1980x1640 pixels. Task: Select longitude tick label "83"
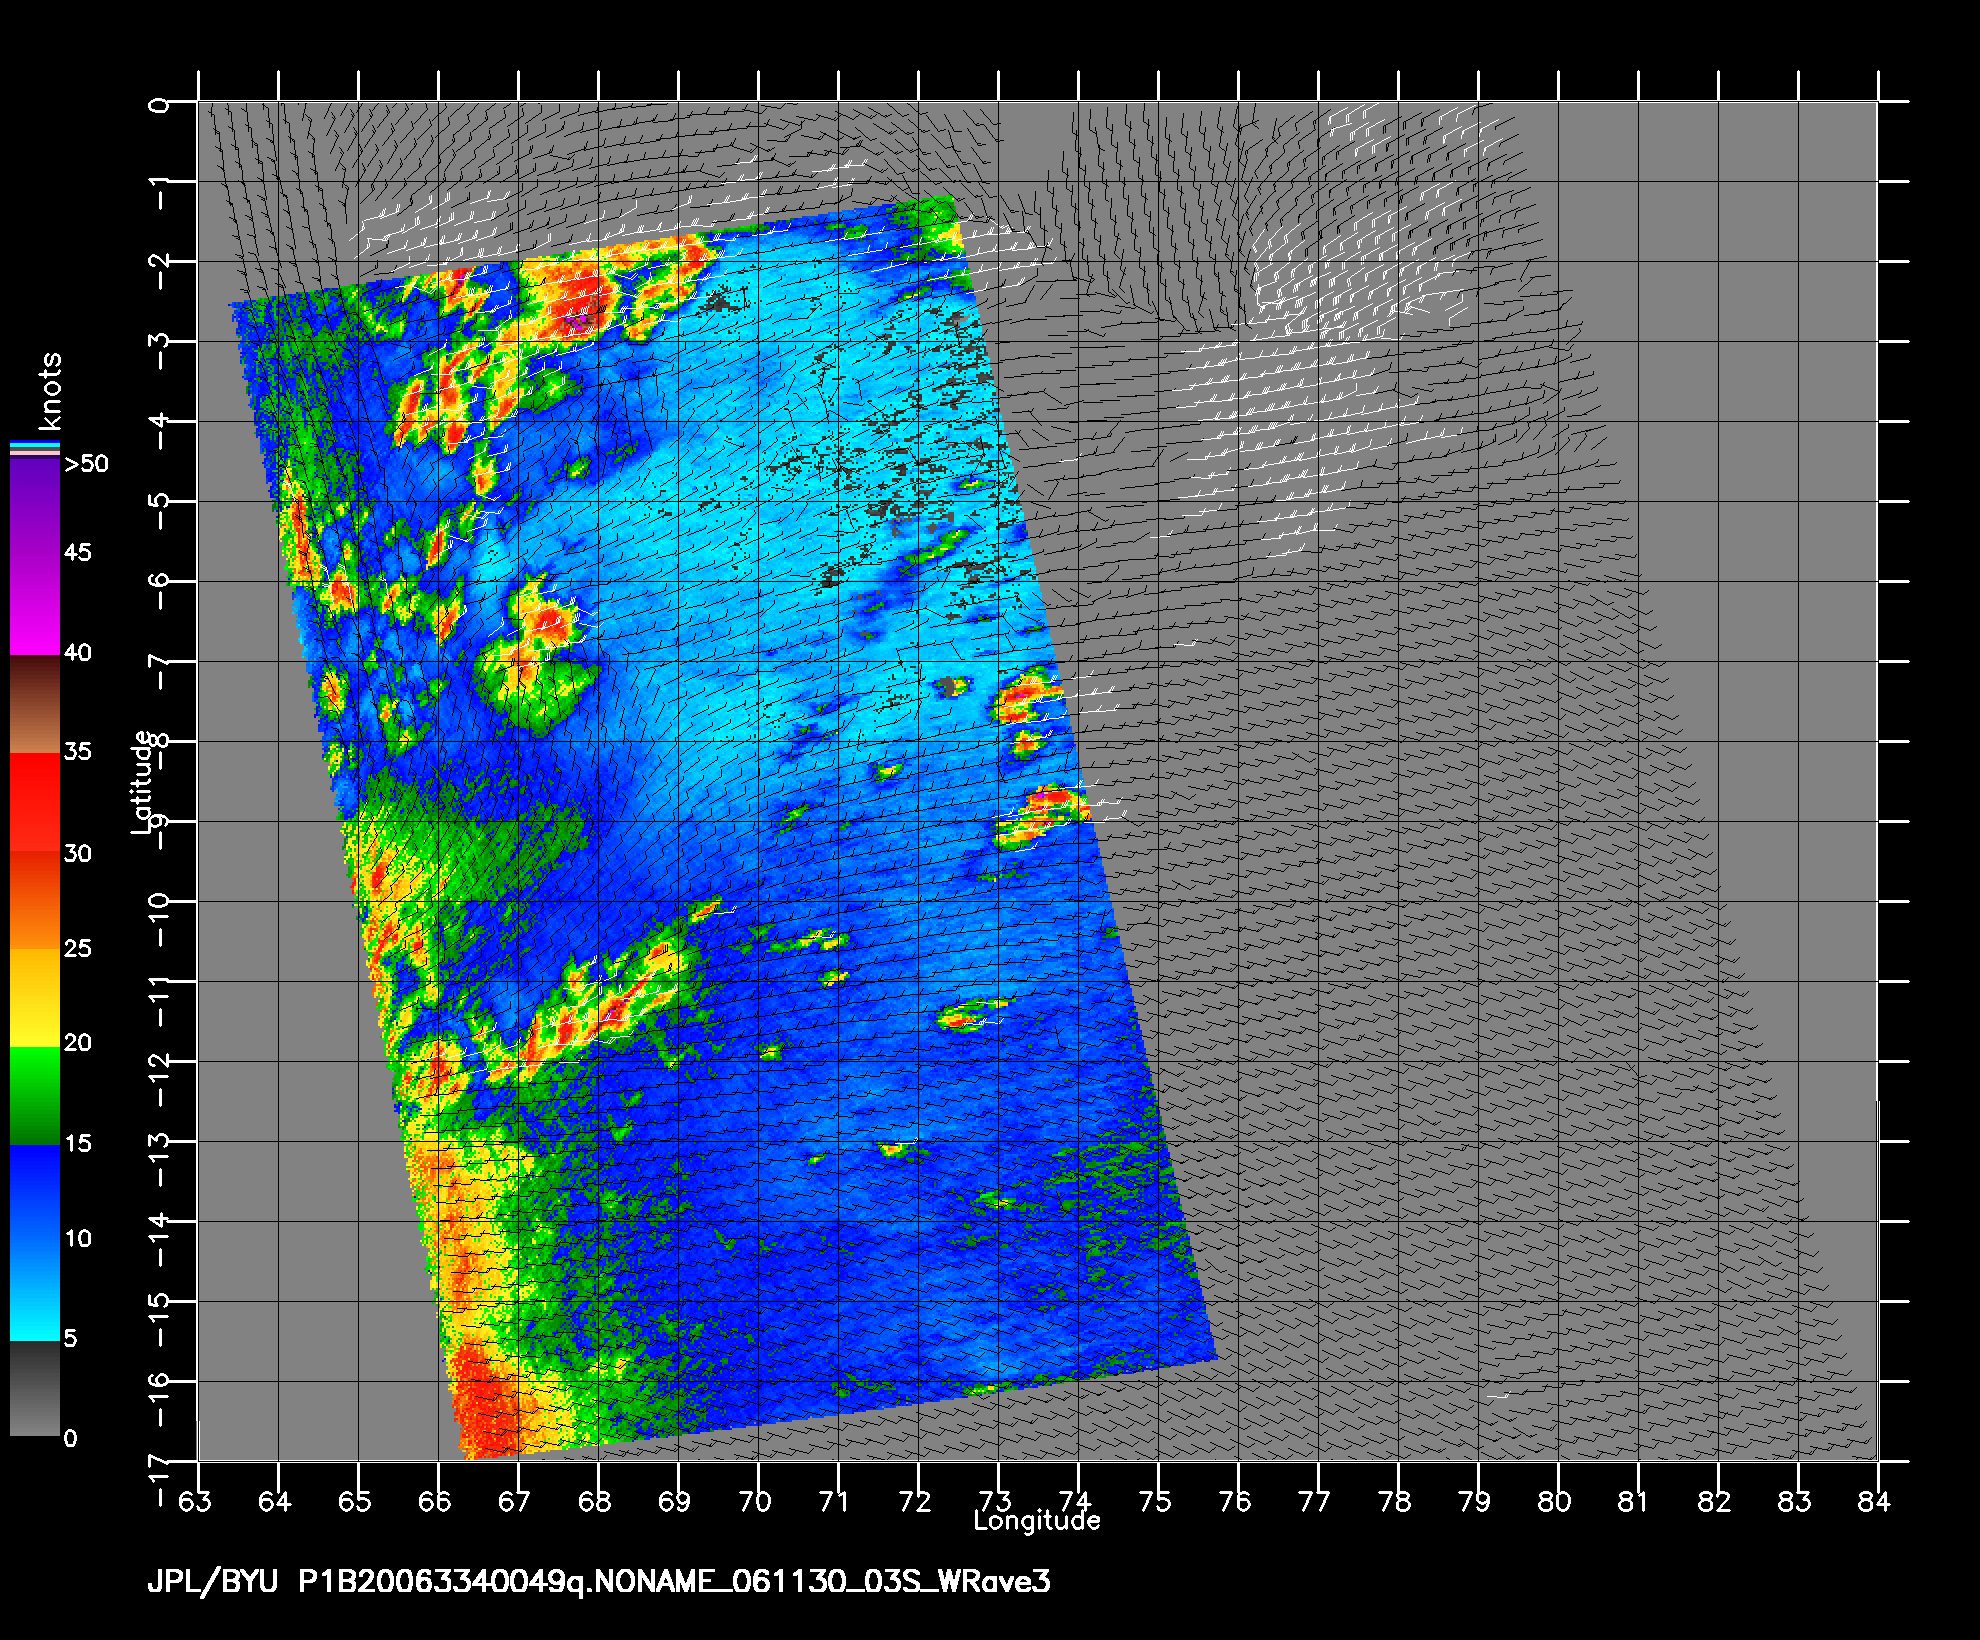[x=1795, y=1502]
